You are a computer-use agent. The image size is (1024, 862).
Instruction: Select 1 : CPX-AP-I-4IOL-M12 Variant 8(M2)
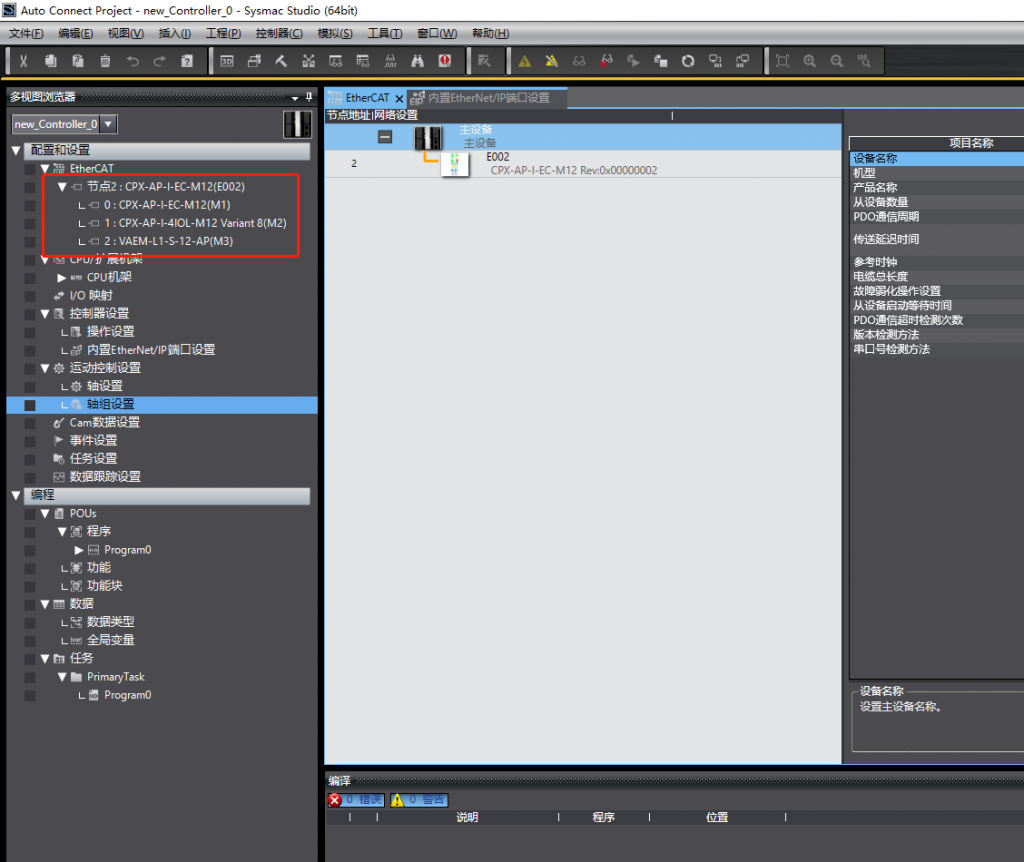195,223
